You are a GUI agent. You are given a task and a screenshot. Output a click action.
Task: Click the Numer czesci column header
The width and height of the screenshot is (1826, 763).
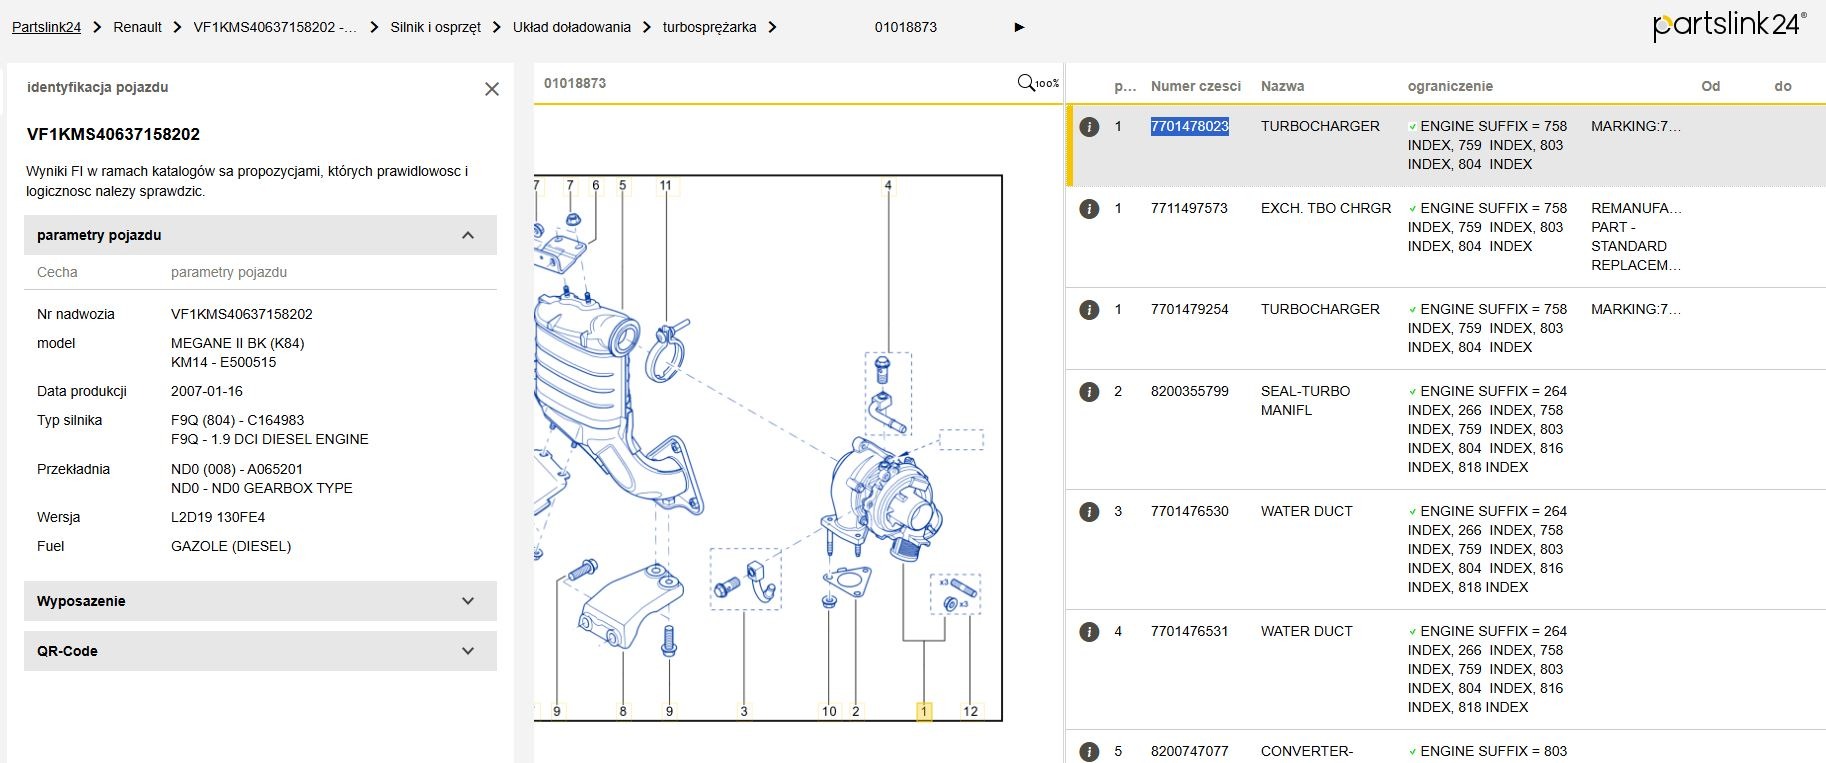click(x=1195, y=86)
